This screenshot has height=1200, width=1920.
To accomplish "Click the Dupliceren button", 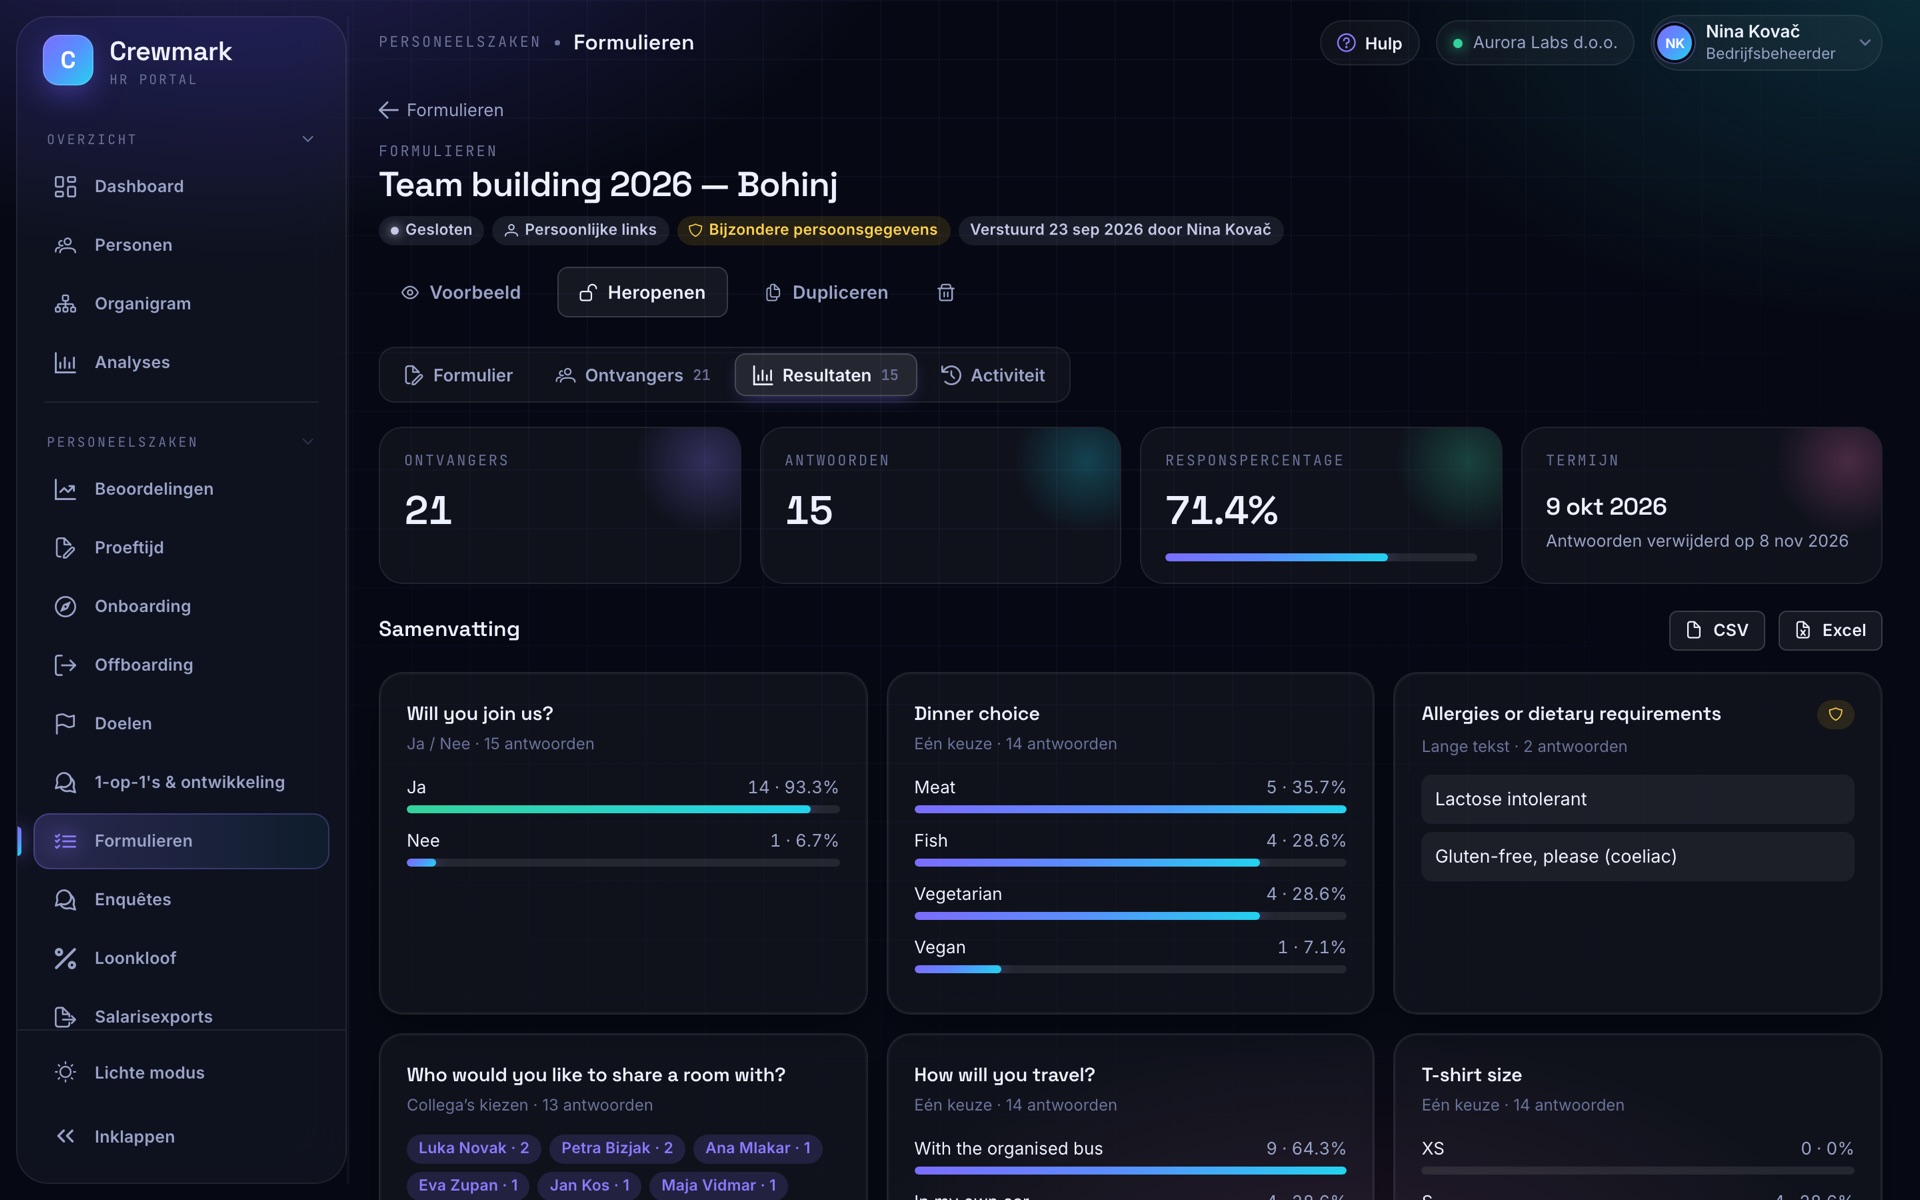I will 826,292.
